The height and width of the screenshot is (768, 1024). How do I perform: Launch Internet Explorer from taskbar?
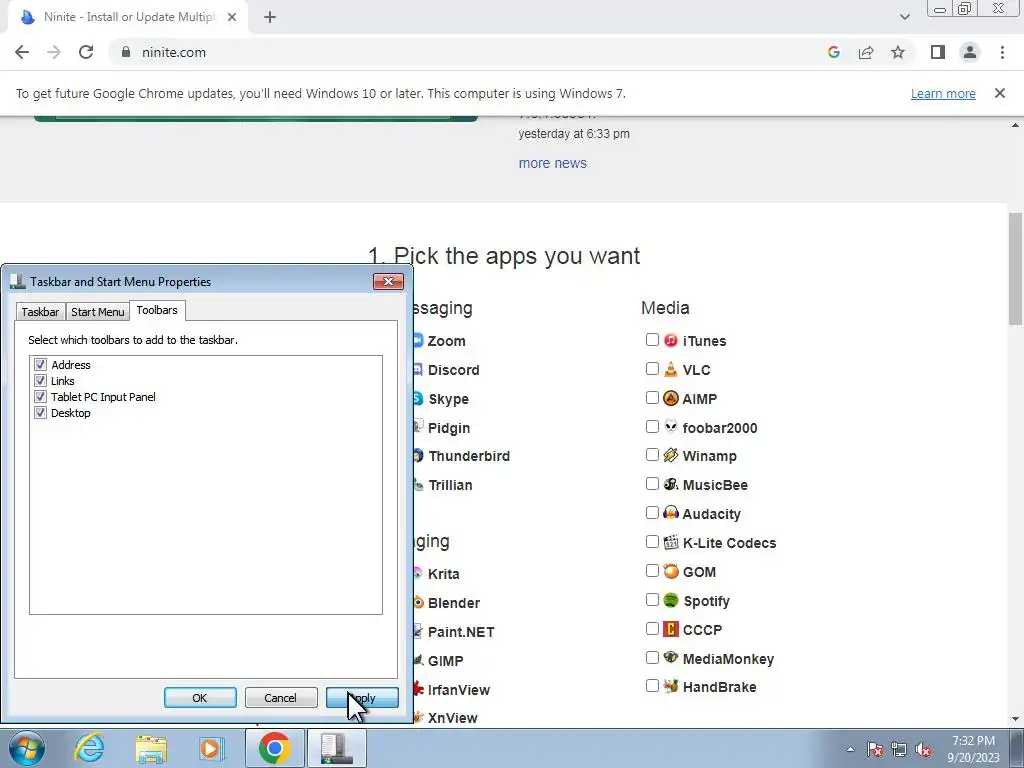click(89, 748)
